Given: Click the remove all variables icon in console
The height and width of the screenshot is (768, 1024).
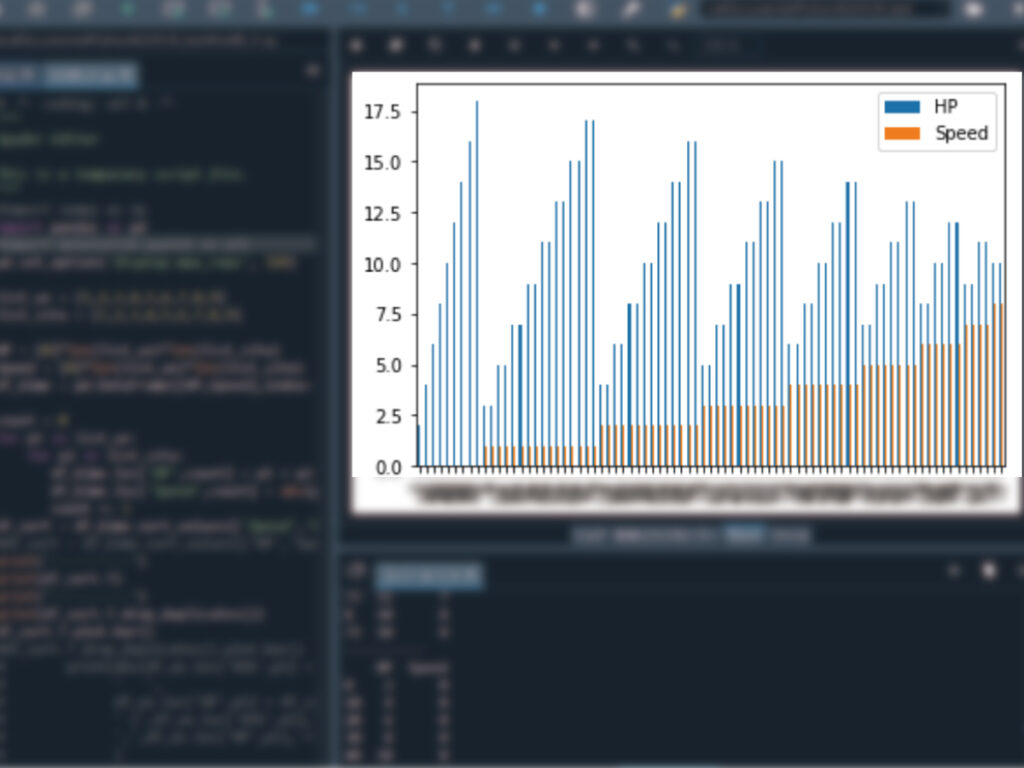Looking at the screenshot, I should 989,571.
